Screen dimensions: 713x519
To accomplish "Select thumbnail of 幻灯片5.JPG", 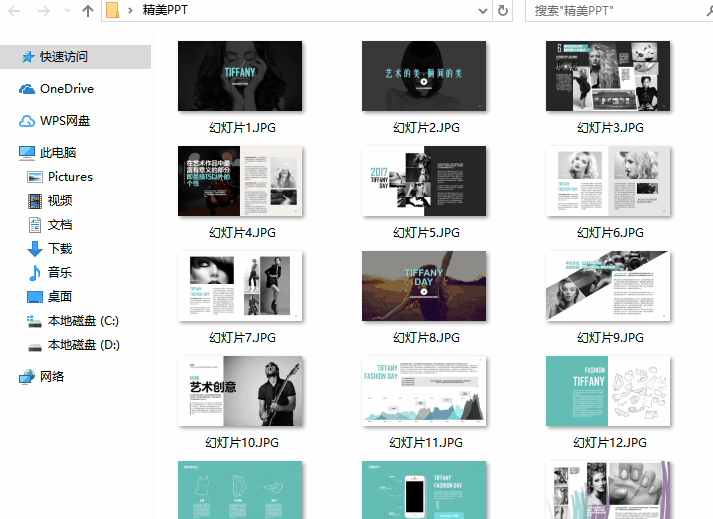I will (x=424, y=181).
